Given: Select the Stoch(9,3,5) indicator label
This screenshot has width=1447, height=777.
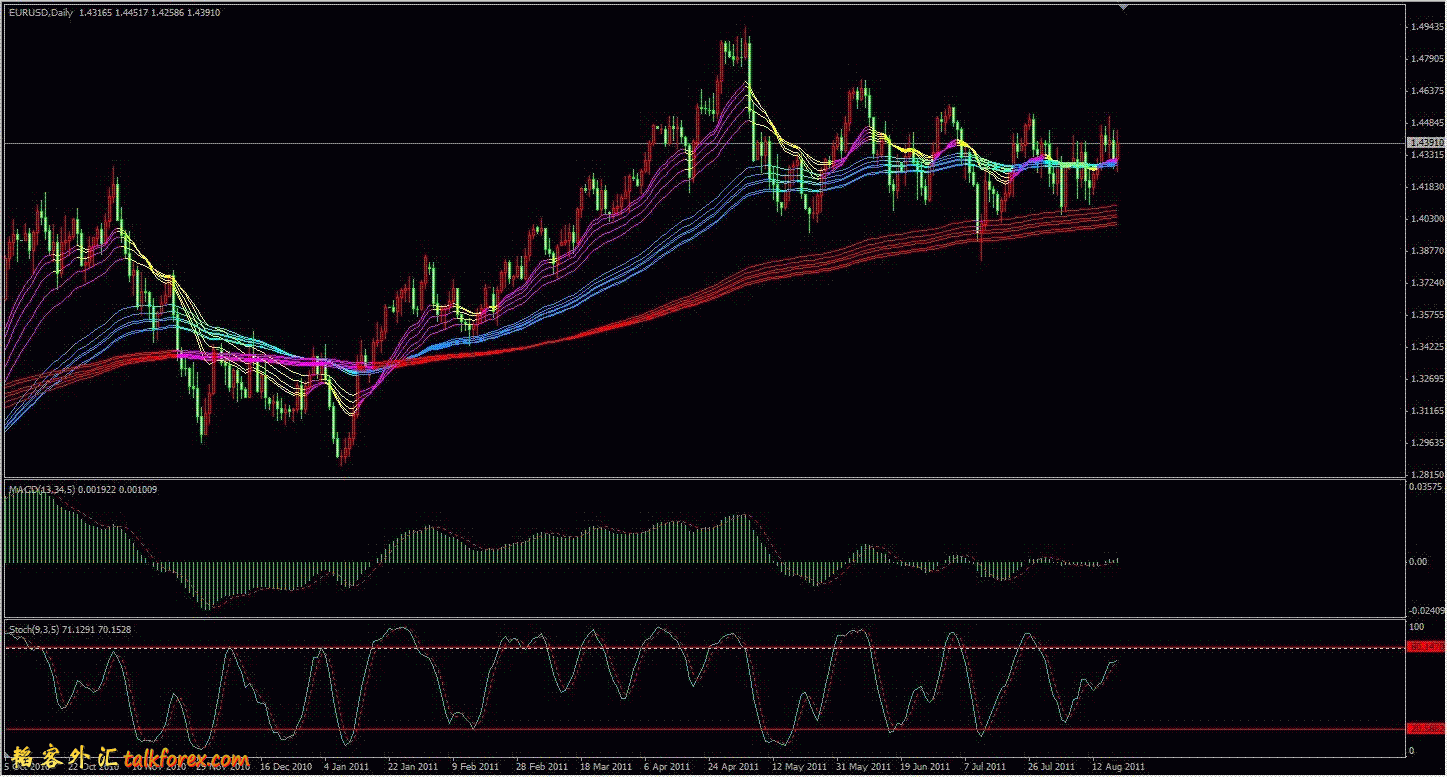Looking at the screenshot, I should click(x=32, y=629).
